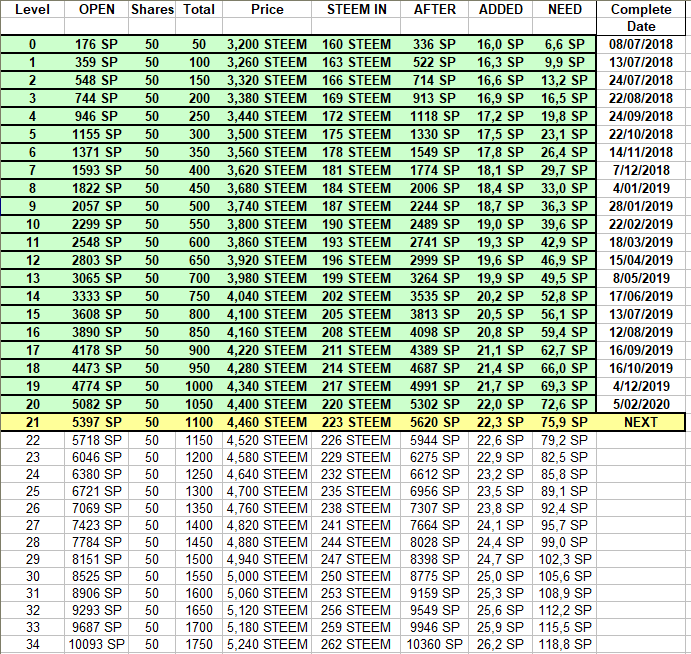The width and height of the screenshot is (691, 654).
Task: Select the NEED cell 75,9 SP
Action: pyautogui.click(x=565, y=423)
